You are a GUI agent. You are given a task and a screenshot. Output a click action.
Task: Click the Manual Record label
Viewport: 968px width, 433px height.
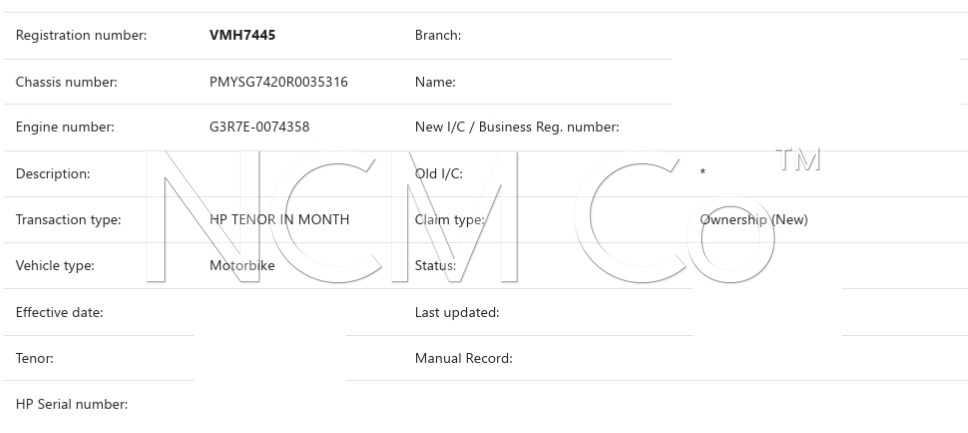463,358
